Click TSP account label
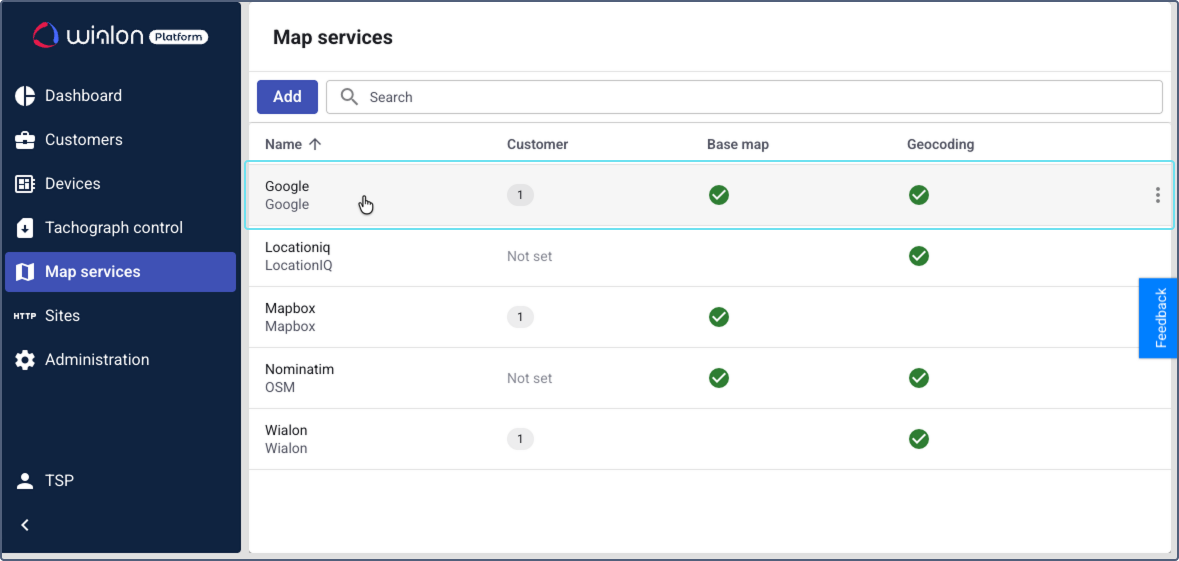The width and height of the screenshot is (1179, 561). coord(59,481)
